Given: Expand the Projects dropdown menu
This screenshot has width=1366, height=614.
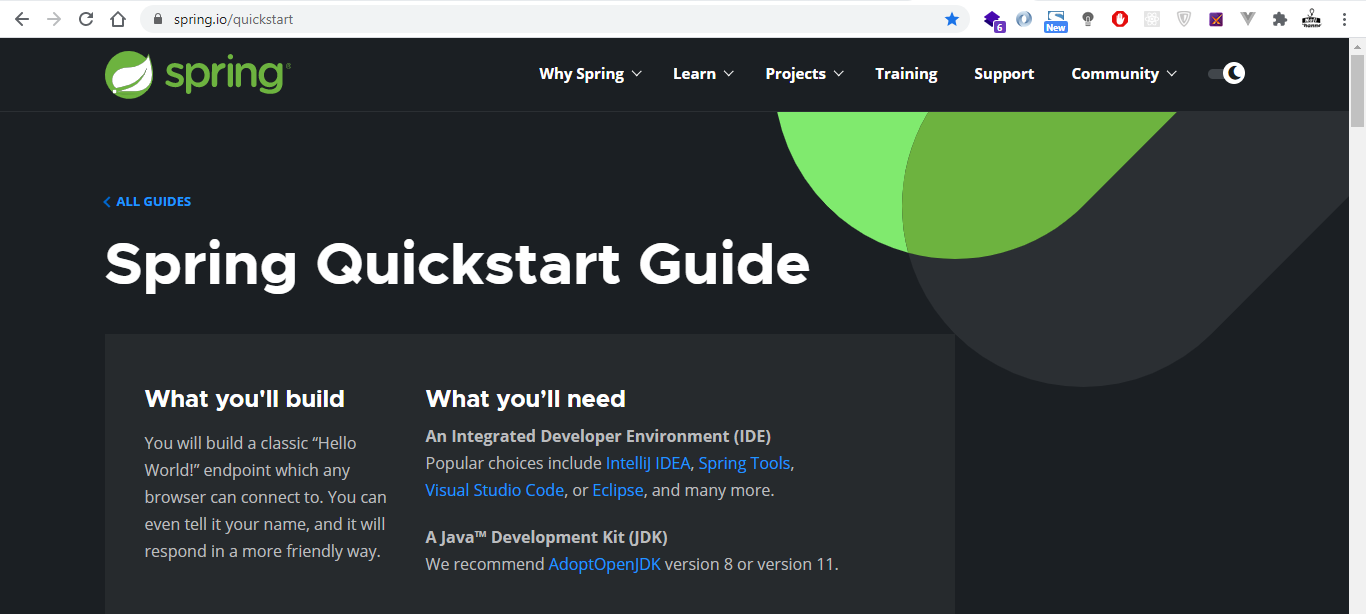Looking at the screenshot, I should [805, 74].
